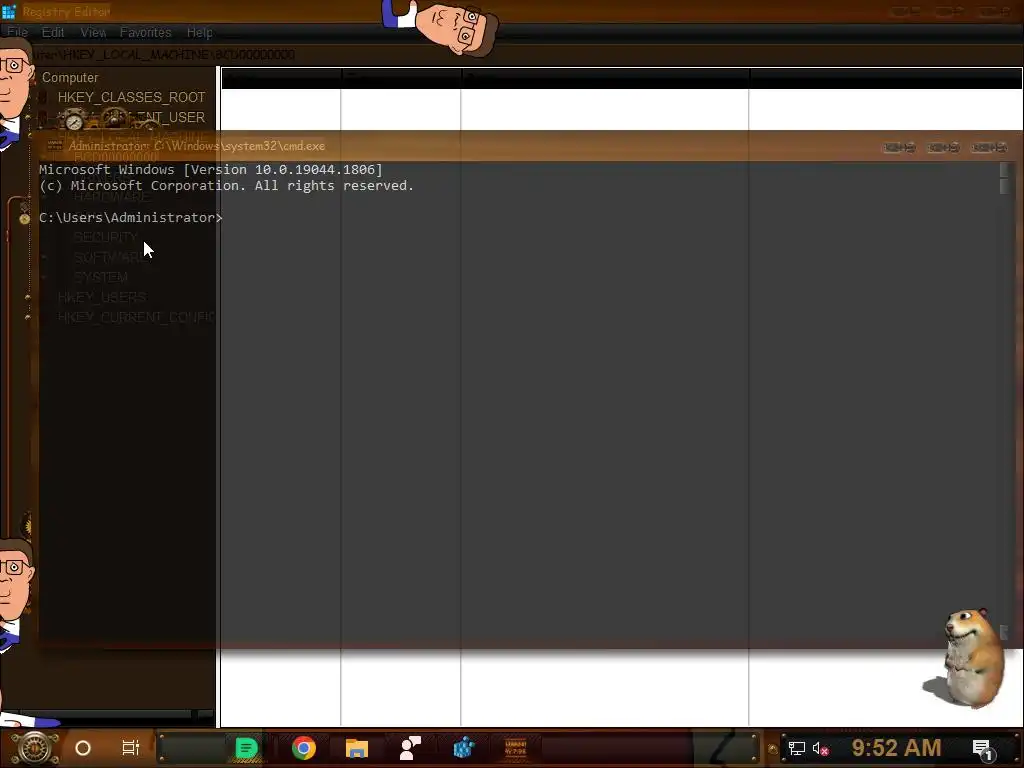Minimize the cmd.exe window
Image resolution: width=1024 pixels, height=768 pixels.
coord(899,148)
